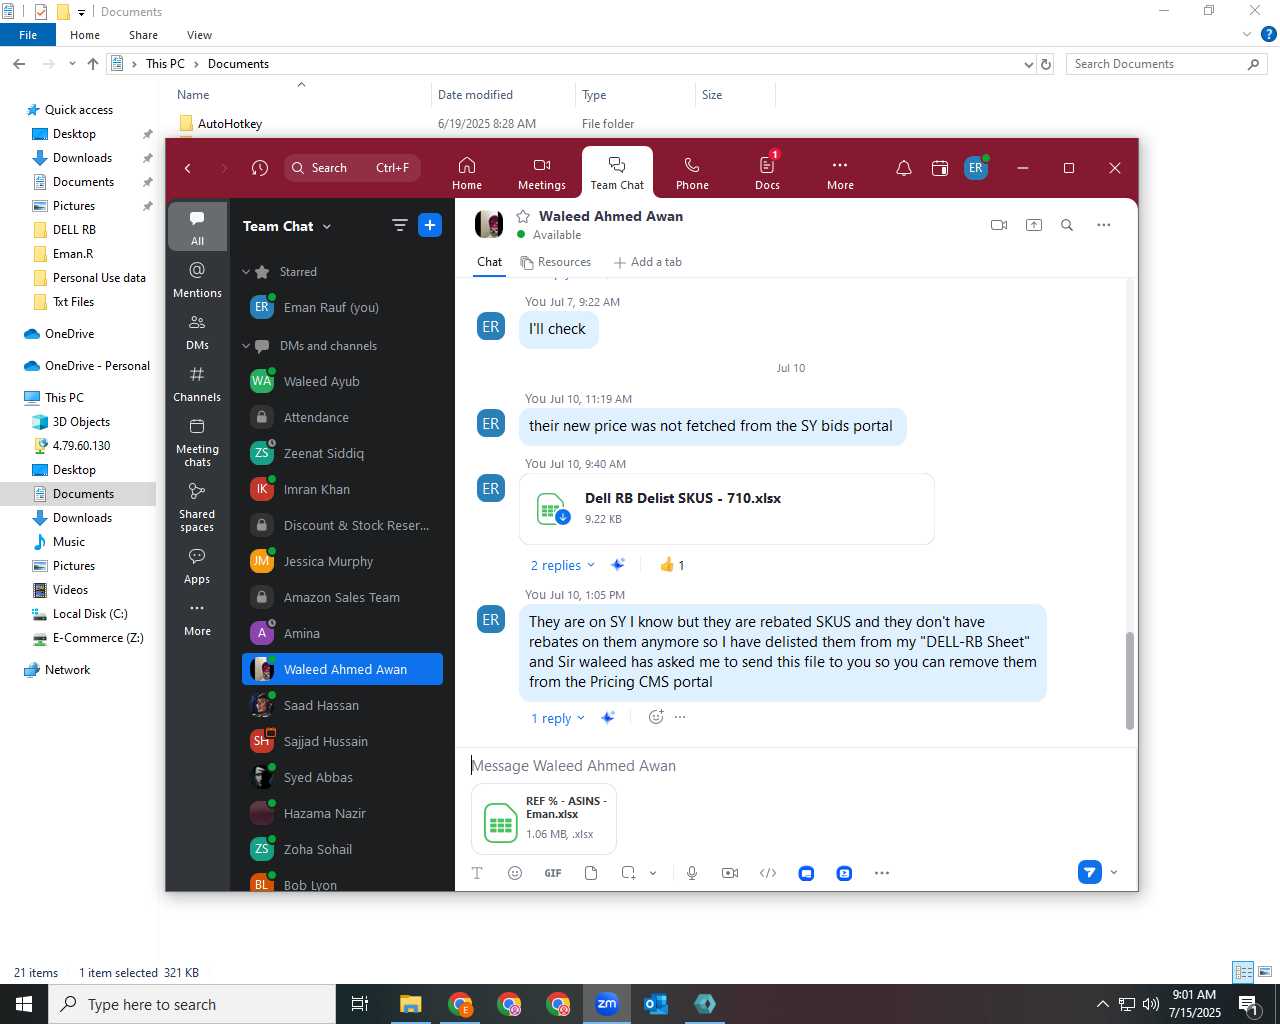The image size is (1280, 1024).
Task: Go back in Zoom navigation
Action: coord(188,168)
